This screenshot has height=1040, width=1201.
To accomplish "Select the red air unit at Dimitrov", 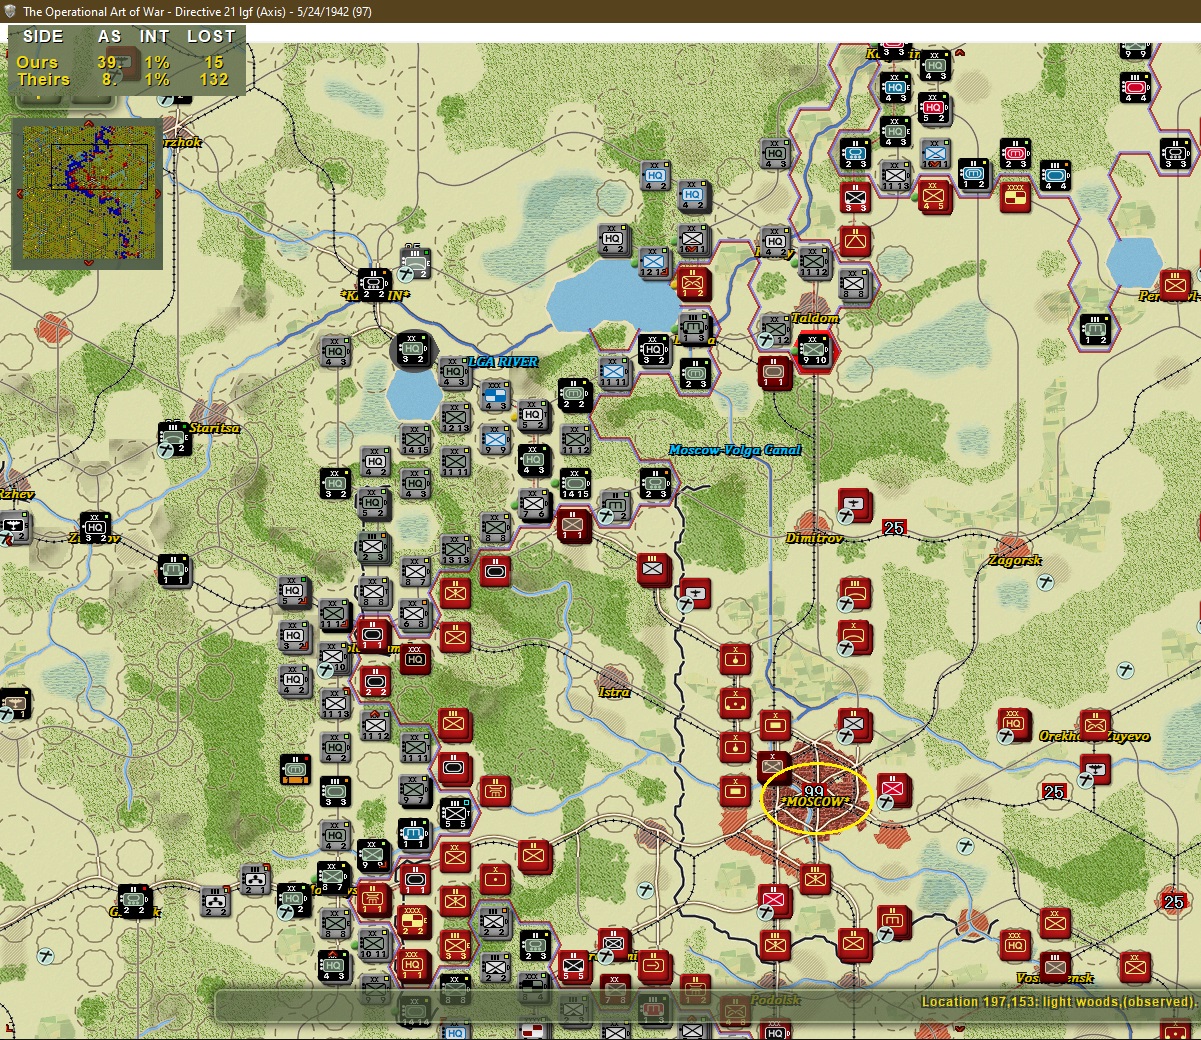I will [854, 505].
